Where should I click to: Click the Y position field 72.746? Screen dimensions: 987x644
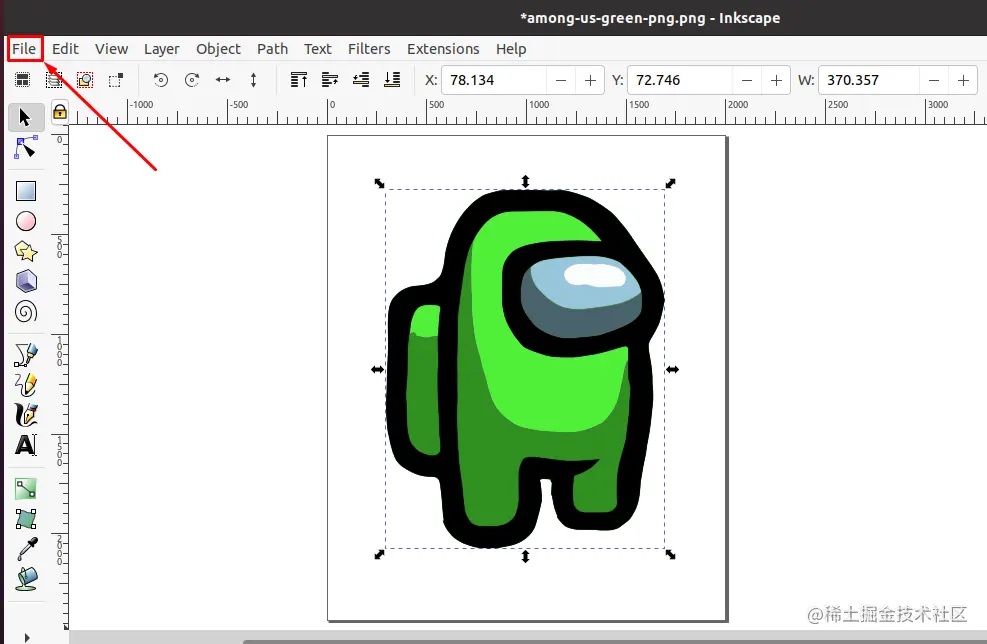680,80
